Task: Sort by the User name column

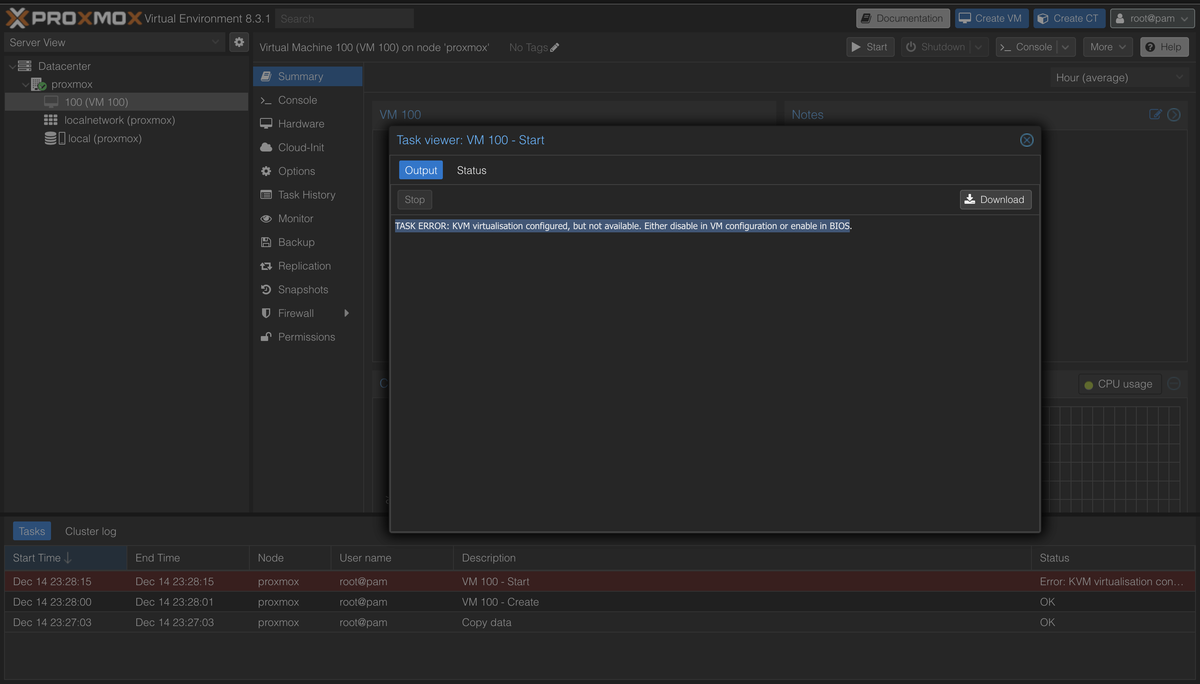Action: pyautogui.click(x=392, y=558)
